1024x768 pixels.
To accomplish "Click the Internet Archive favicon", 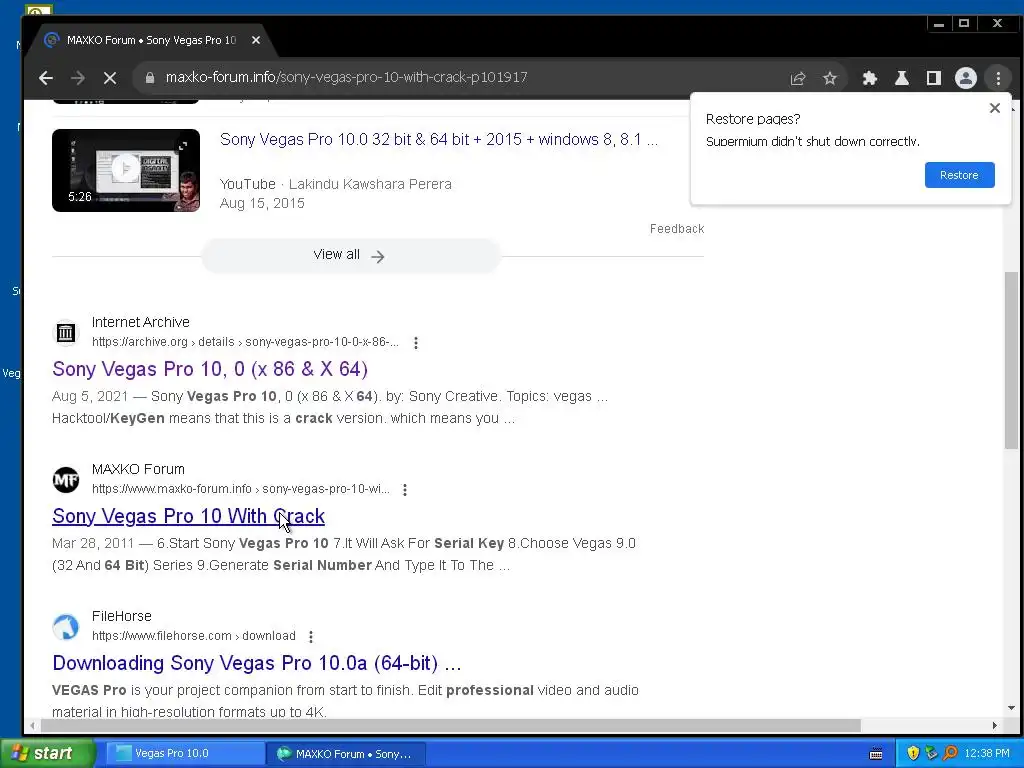I will 65,333.
